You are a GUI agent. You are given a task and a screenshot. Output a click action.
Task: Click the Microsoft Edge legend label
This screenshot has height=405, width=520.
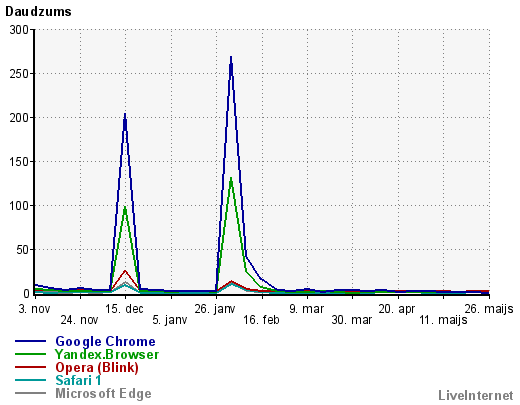point(103,393)
